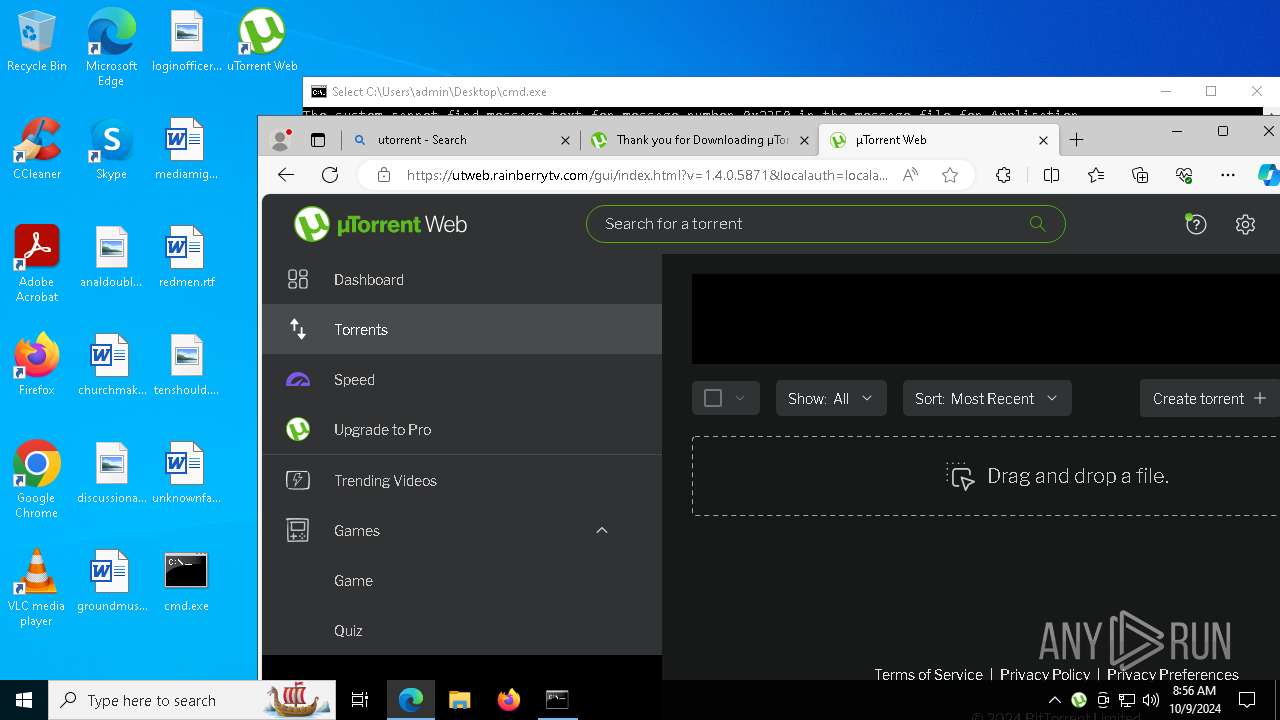Choose Upgrade to Pro
The width and height of the screenshot is (1280, 720).
(462, 430)
